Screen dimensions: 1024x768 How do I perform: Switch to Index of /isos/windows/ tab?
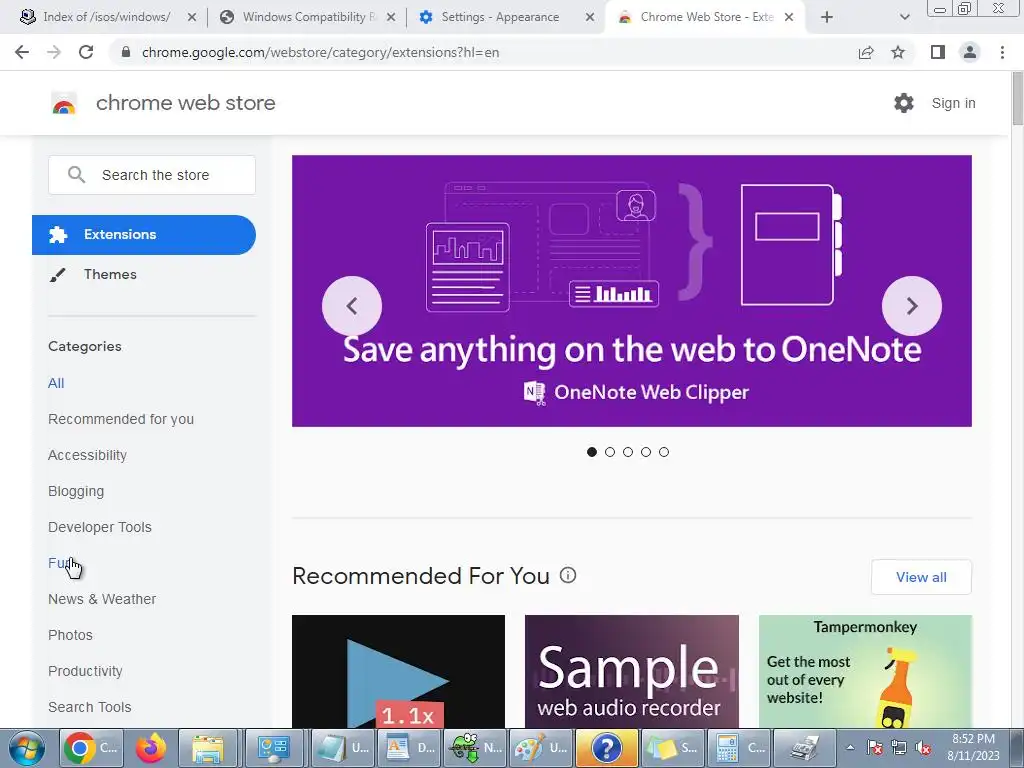tap(108, 17)
